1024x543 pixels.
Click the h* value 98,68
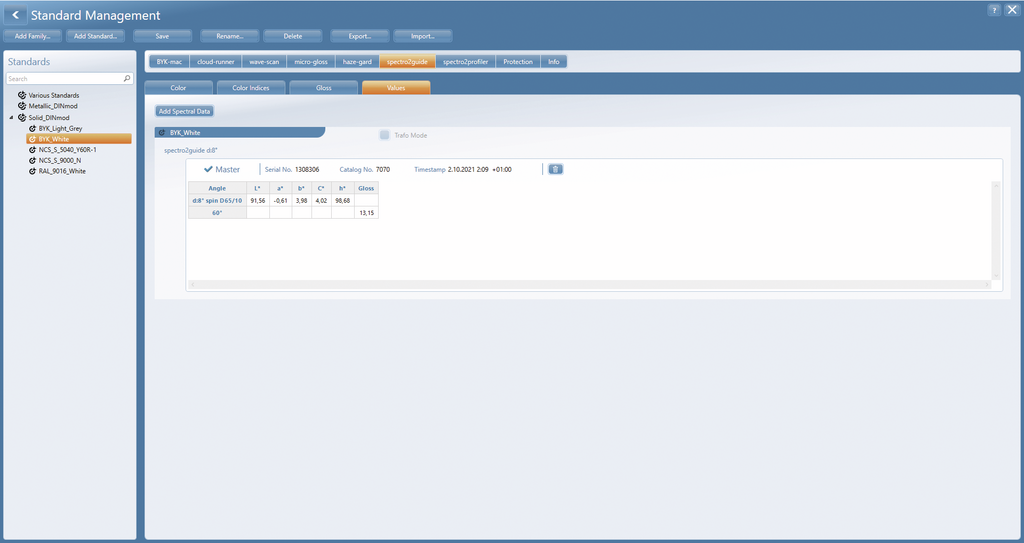(x=343, y=201)
